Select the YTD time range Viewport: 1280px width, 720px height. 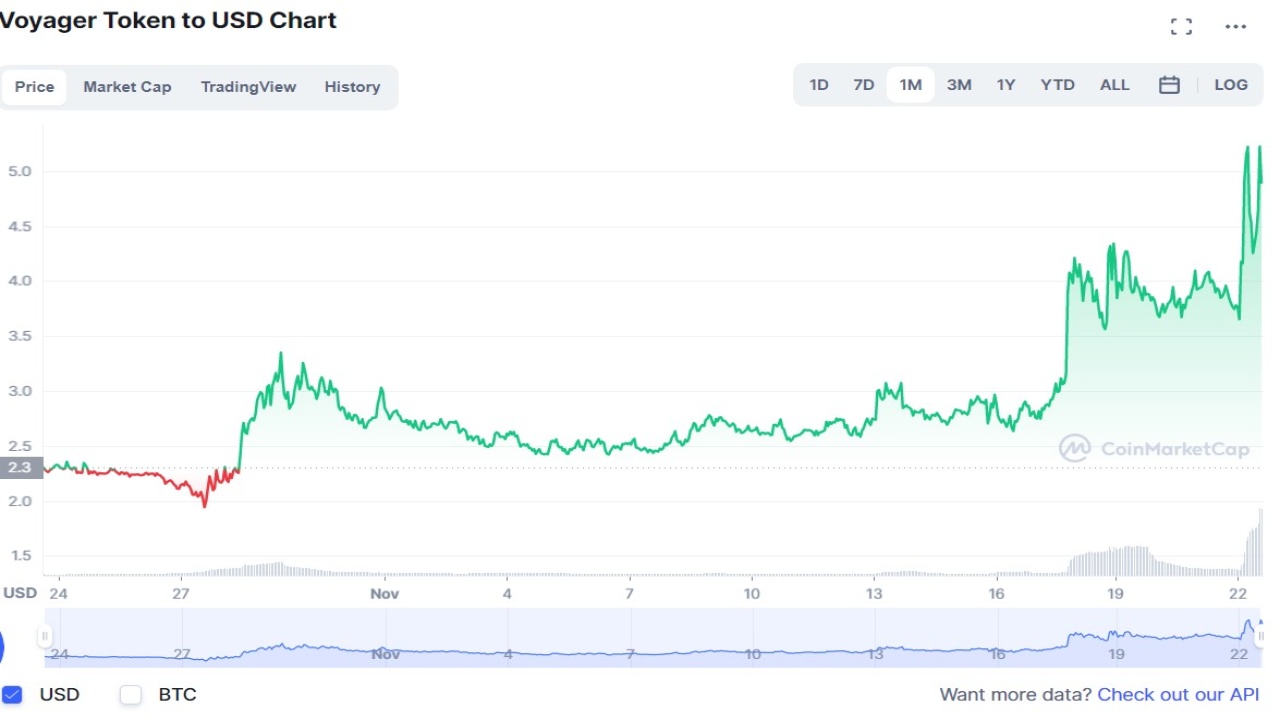pos(1057,85)
